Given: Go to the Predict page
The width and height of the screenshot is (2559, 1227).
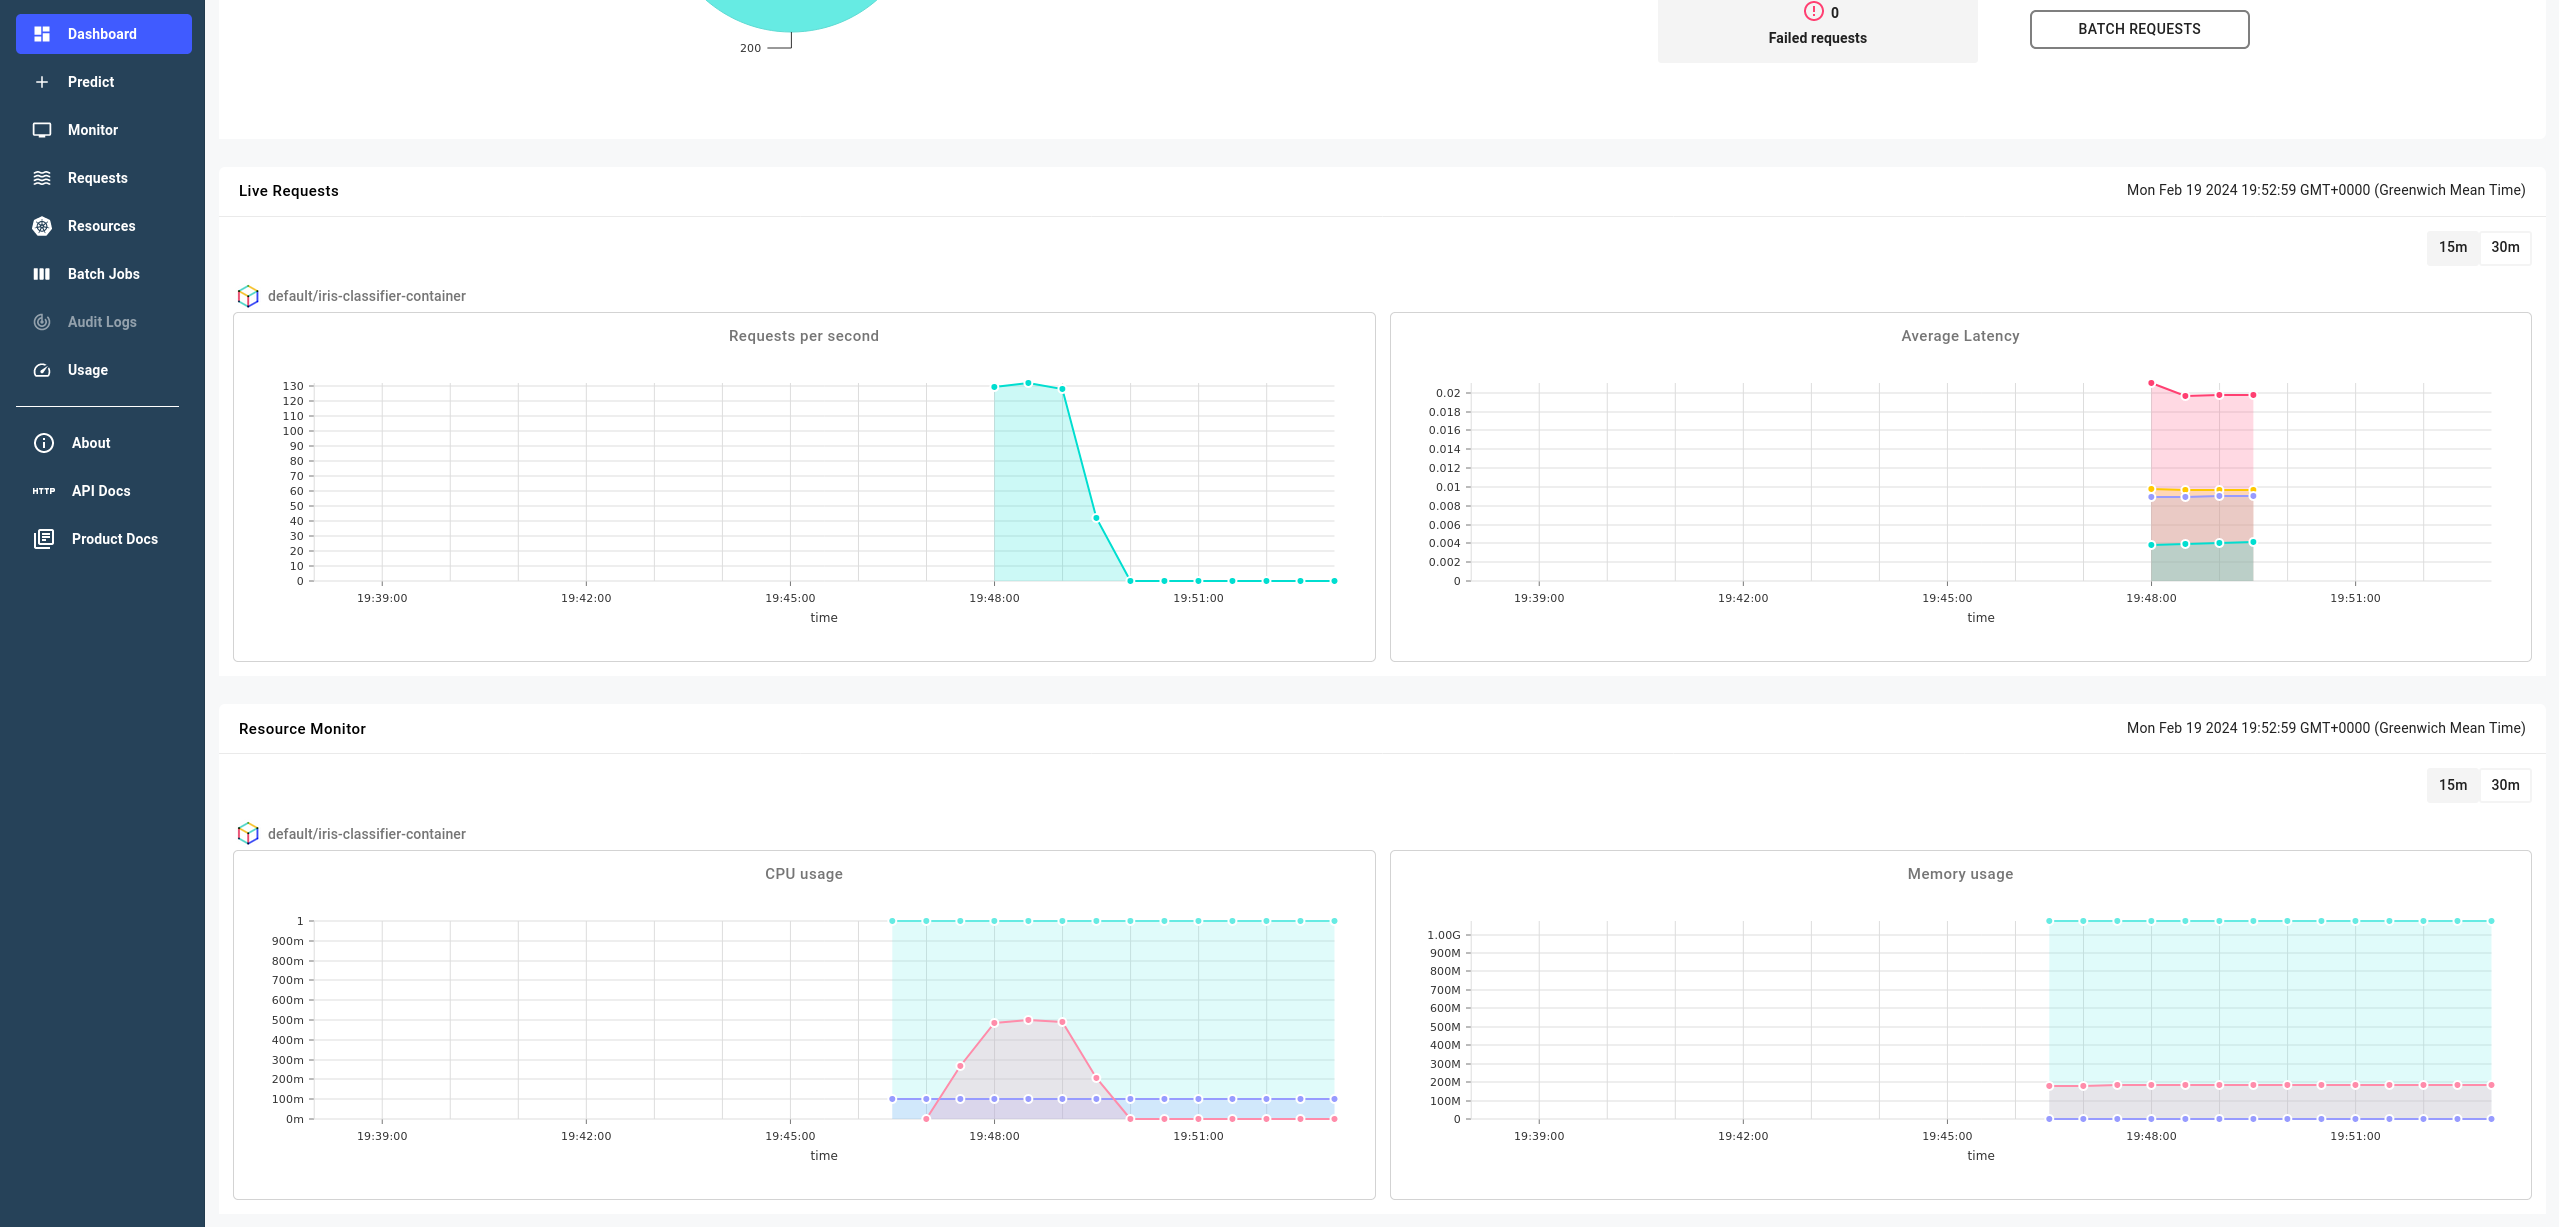Looking at the screenshot, I should pos(104,82).
